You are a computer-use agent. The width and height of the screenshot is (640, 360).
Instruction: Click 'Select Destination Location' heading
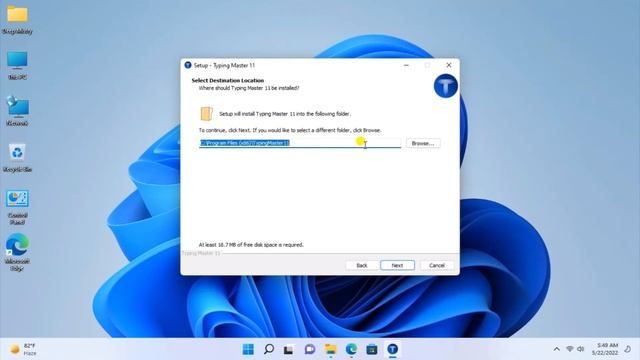[x=228, y=80]
